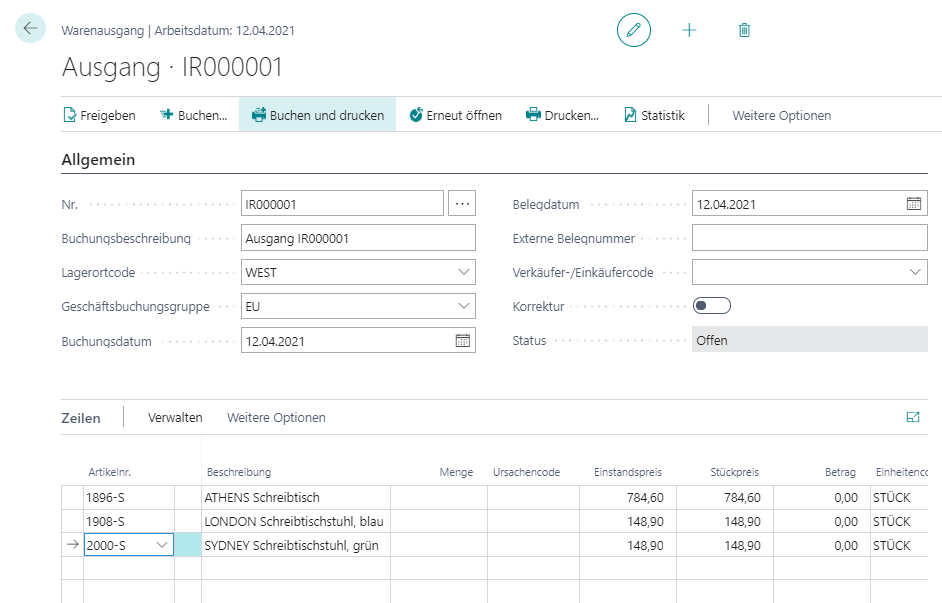The image size is (942, 603).
Task: Click Artikelnr. column header
Action: [109, 472]
